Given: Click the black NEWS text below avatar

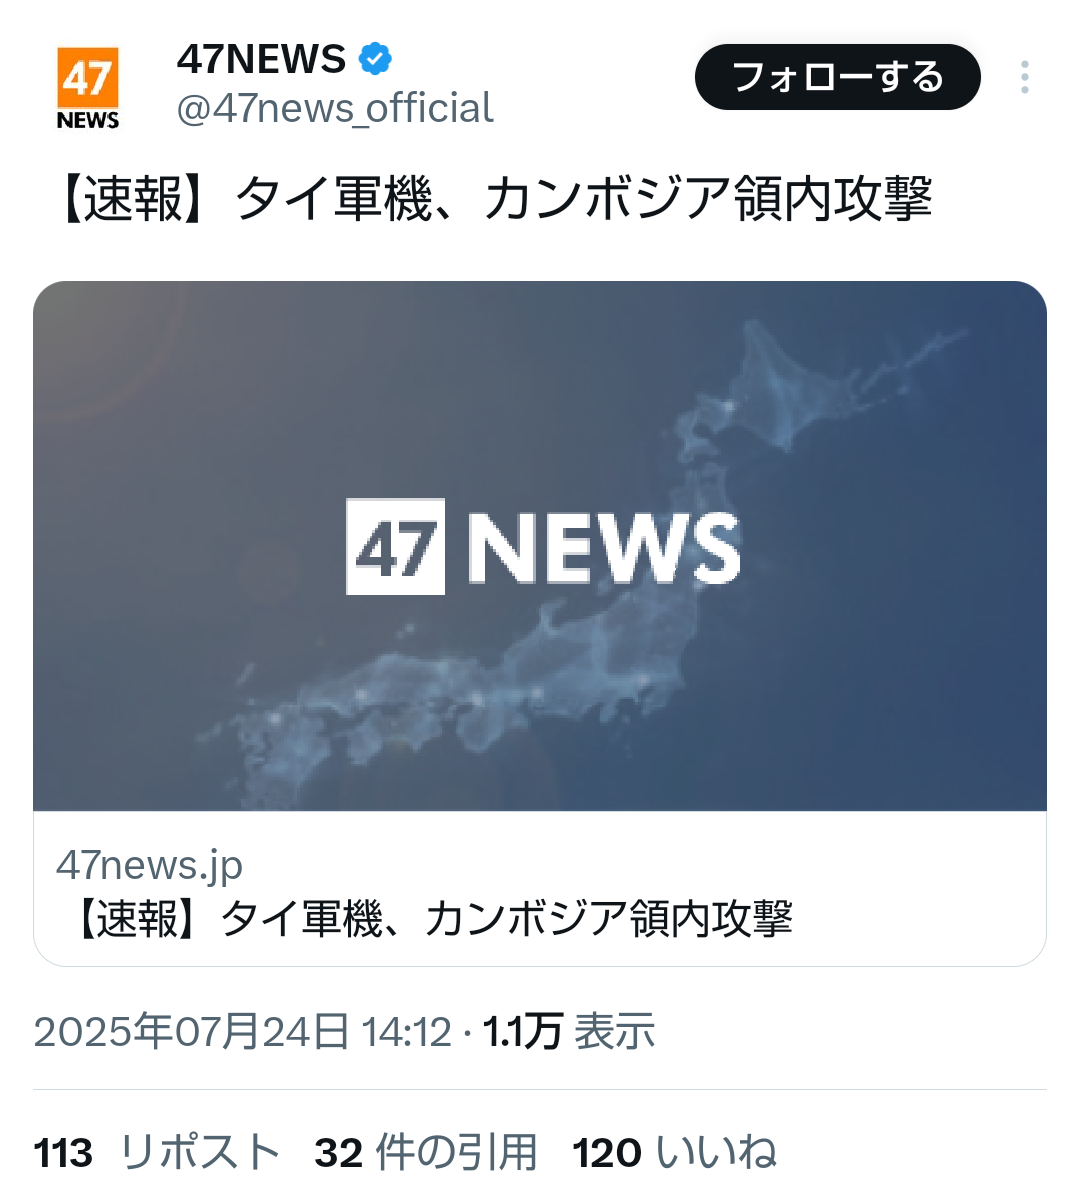Looking at the screenshot, I should click(88, 120).
